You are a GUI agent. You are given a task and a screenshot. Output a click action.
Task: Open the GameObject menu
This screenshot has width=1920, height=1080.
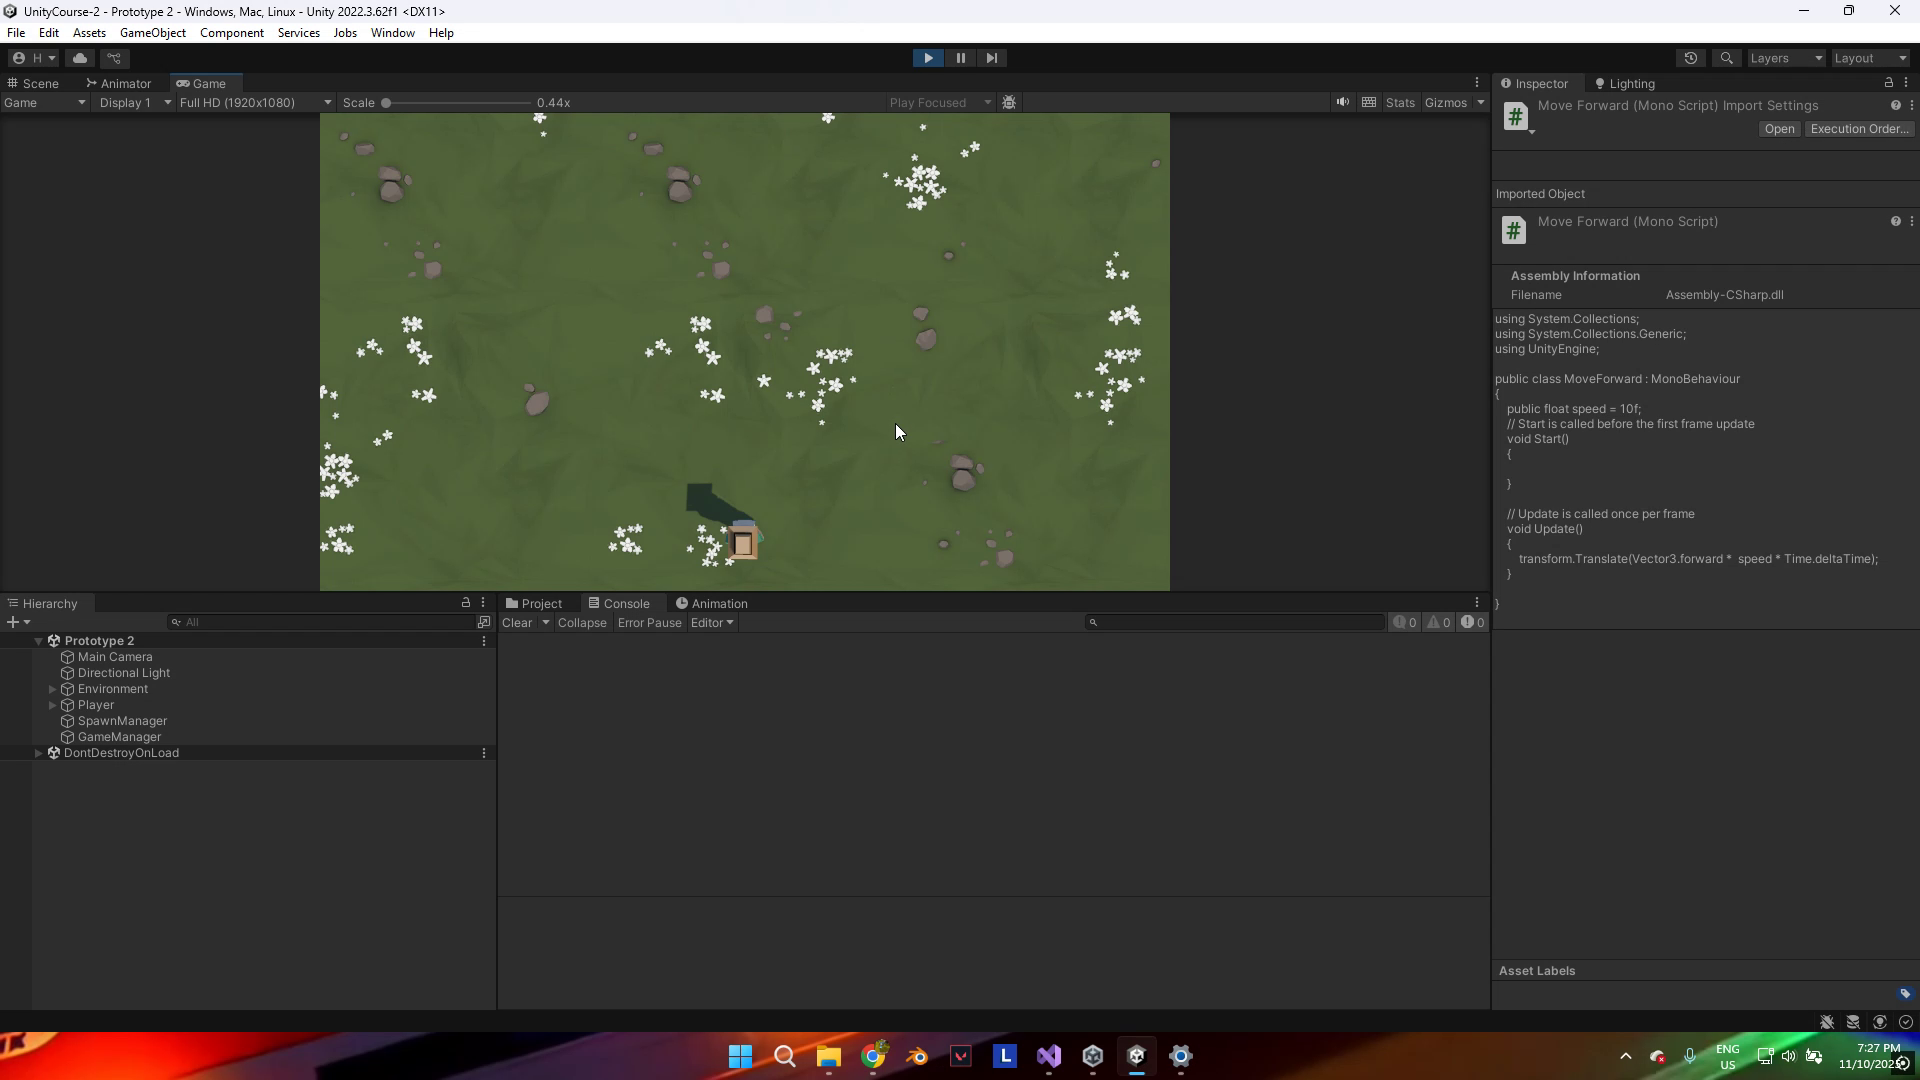(x=152, y=33)
